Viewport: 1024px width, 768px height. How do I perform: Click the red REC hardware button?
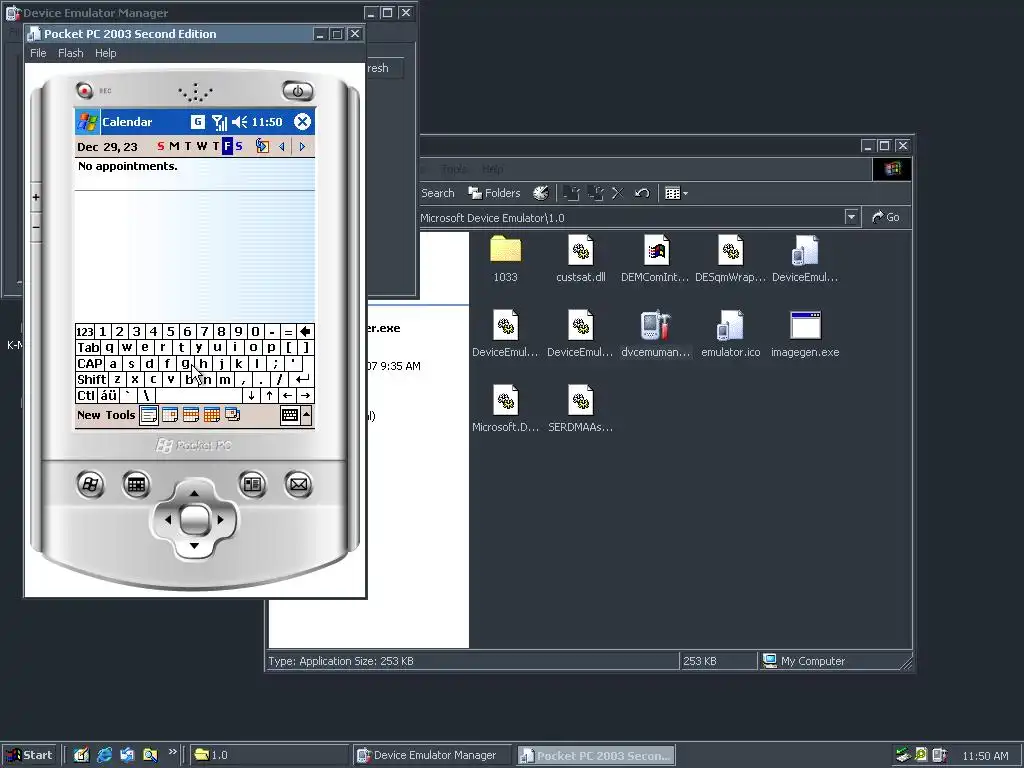[84, 90]
